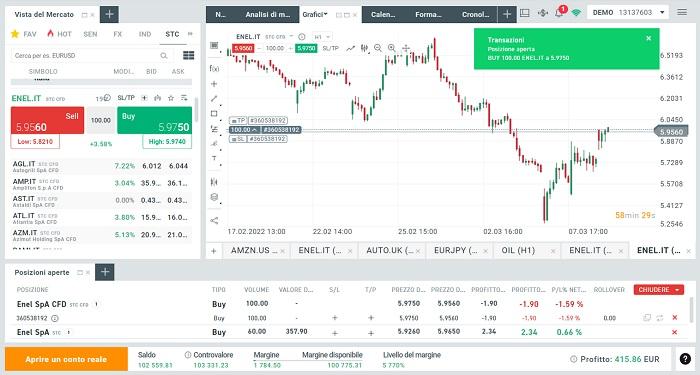Image resolution: width=700 pixels, height=375 pixels.
Task: Click the green Buy 5.9750 button
Action: click(x=154, y=121)
